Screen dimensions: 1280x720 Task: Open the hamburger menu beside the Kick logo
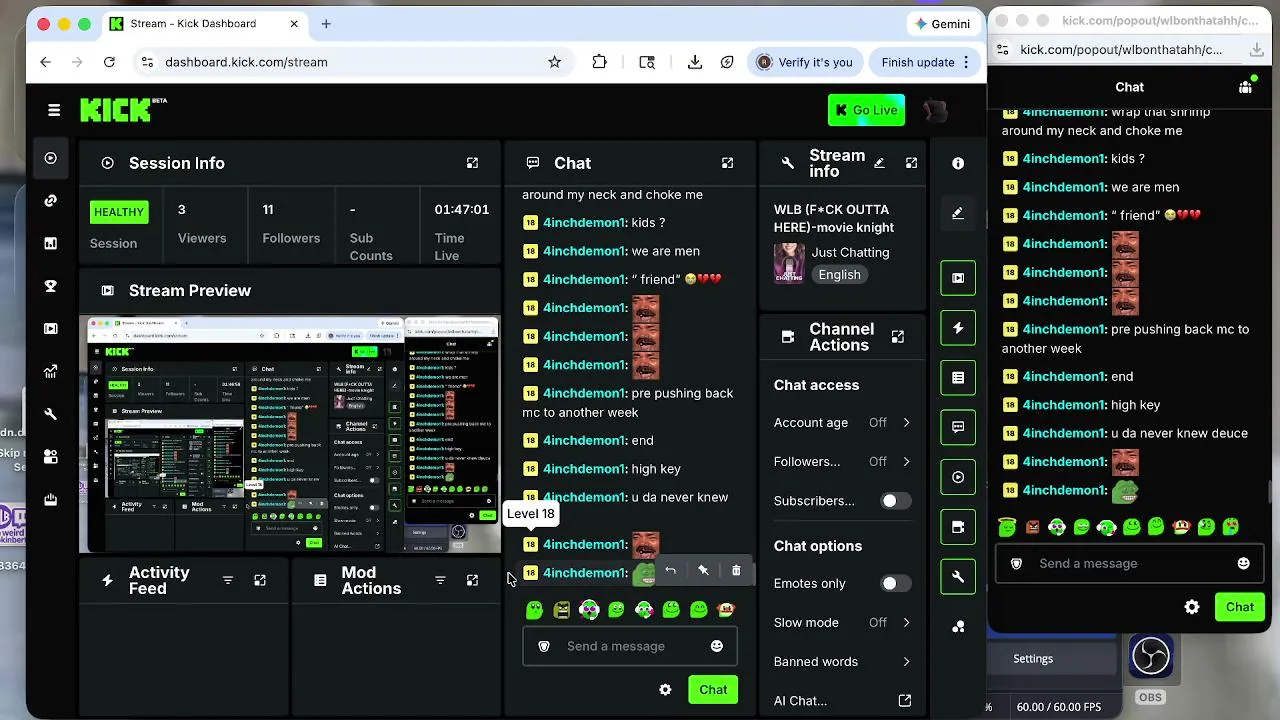coord(54,110)
